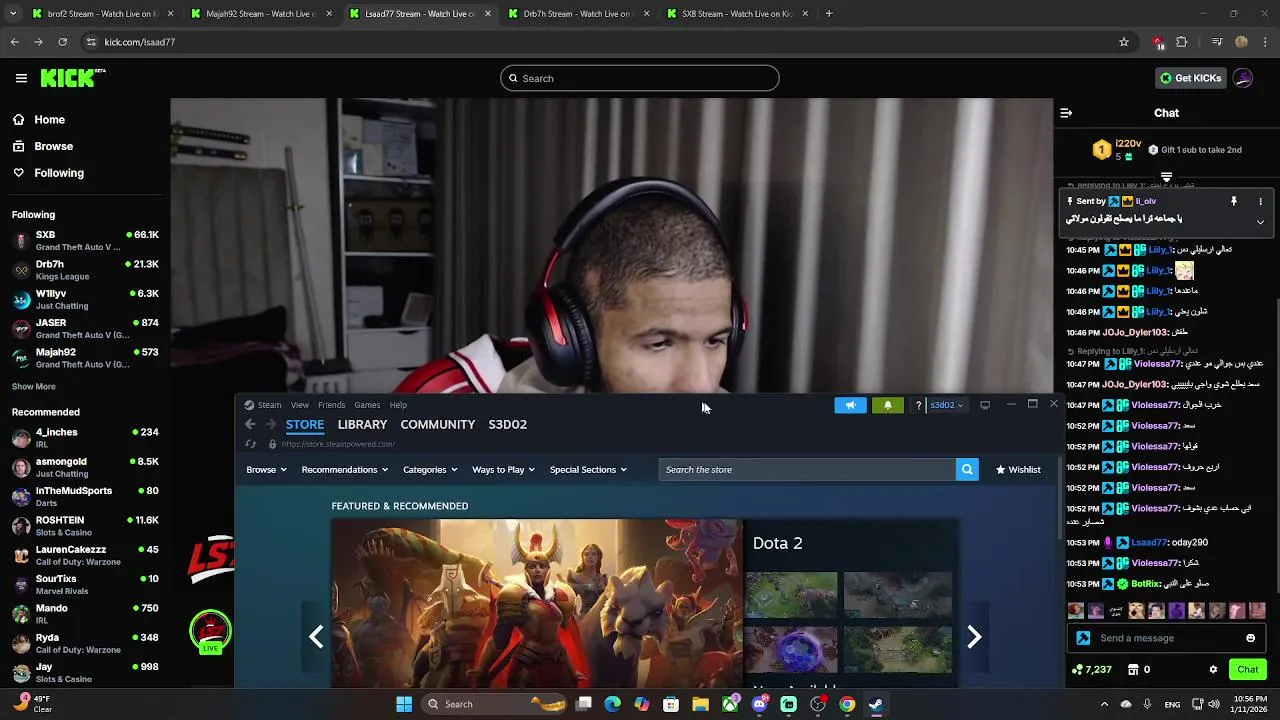
Task: Open chat settings gear icon
Action: coord(1213,669)
